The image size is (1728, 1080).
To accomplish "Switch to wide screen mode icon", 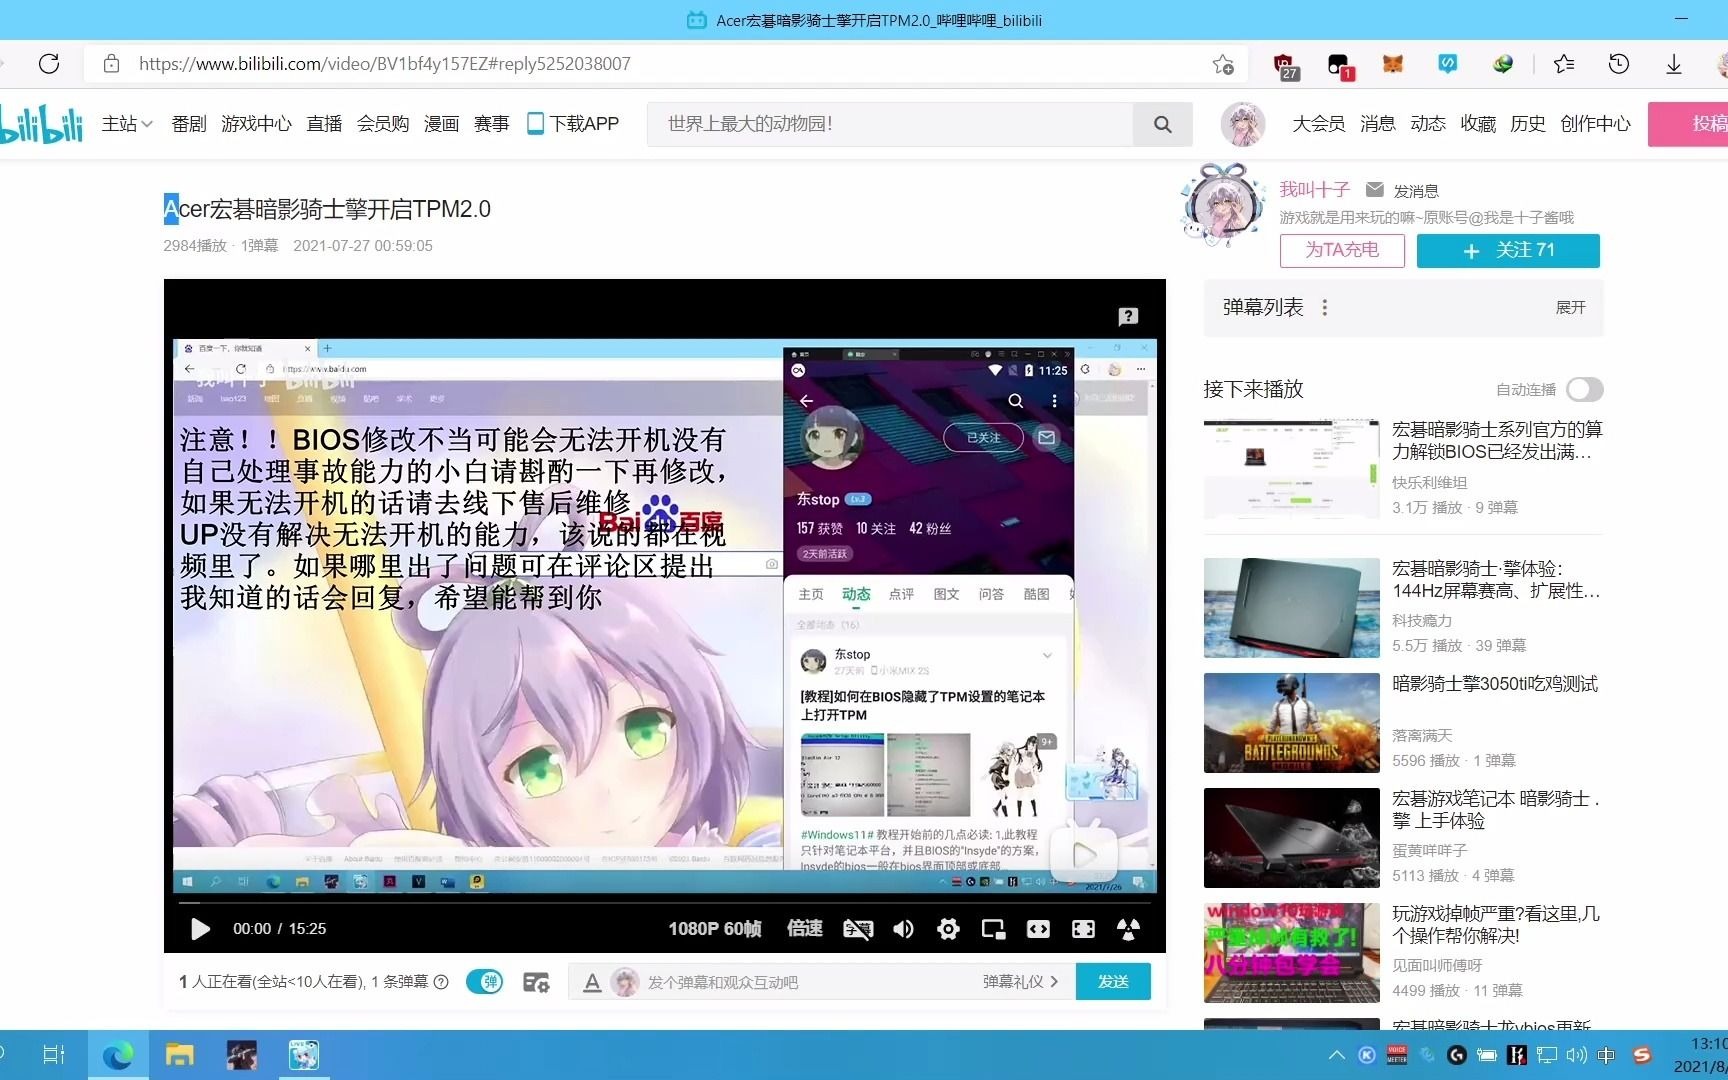I will click(1038, 929).
